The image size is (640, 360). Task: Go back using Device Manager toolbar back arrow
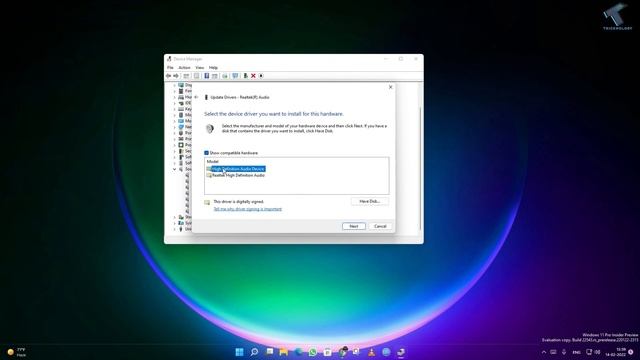168,76
